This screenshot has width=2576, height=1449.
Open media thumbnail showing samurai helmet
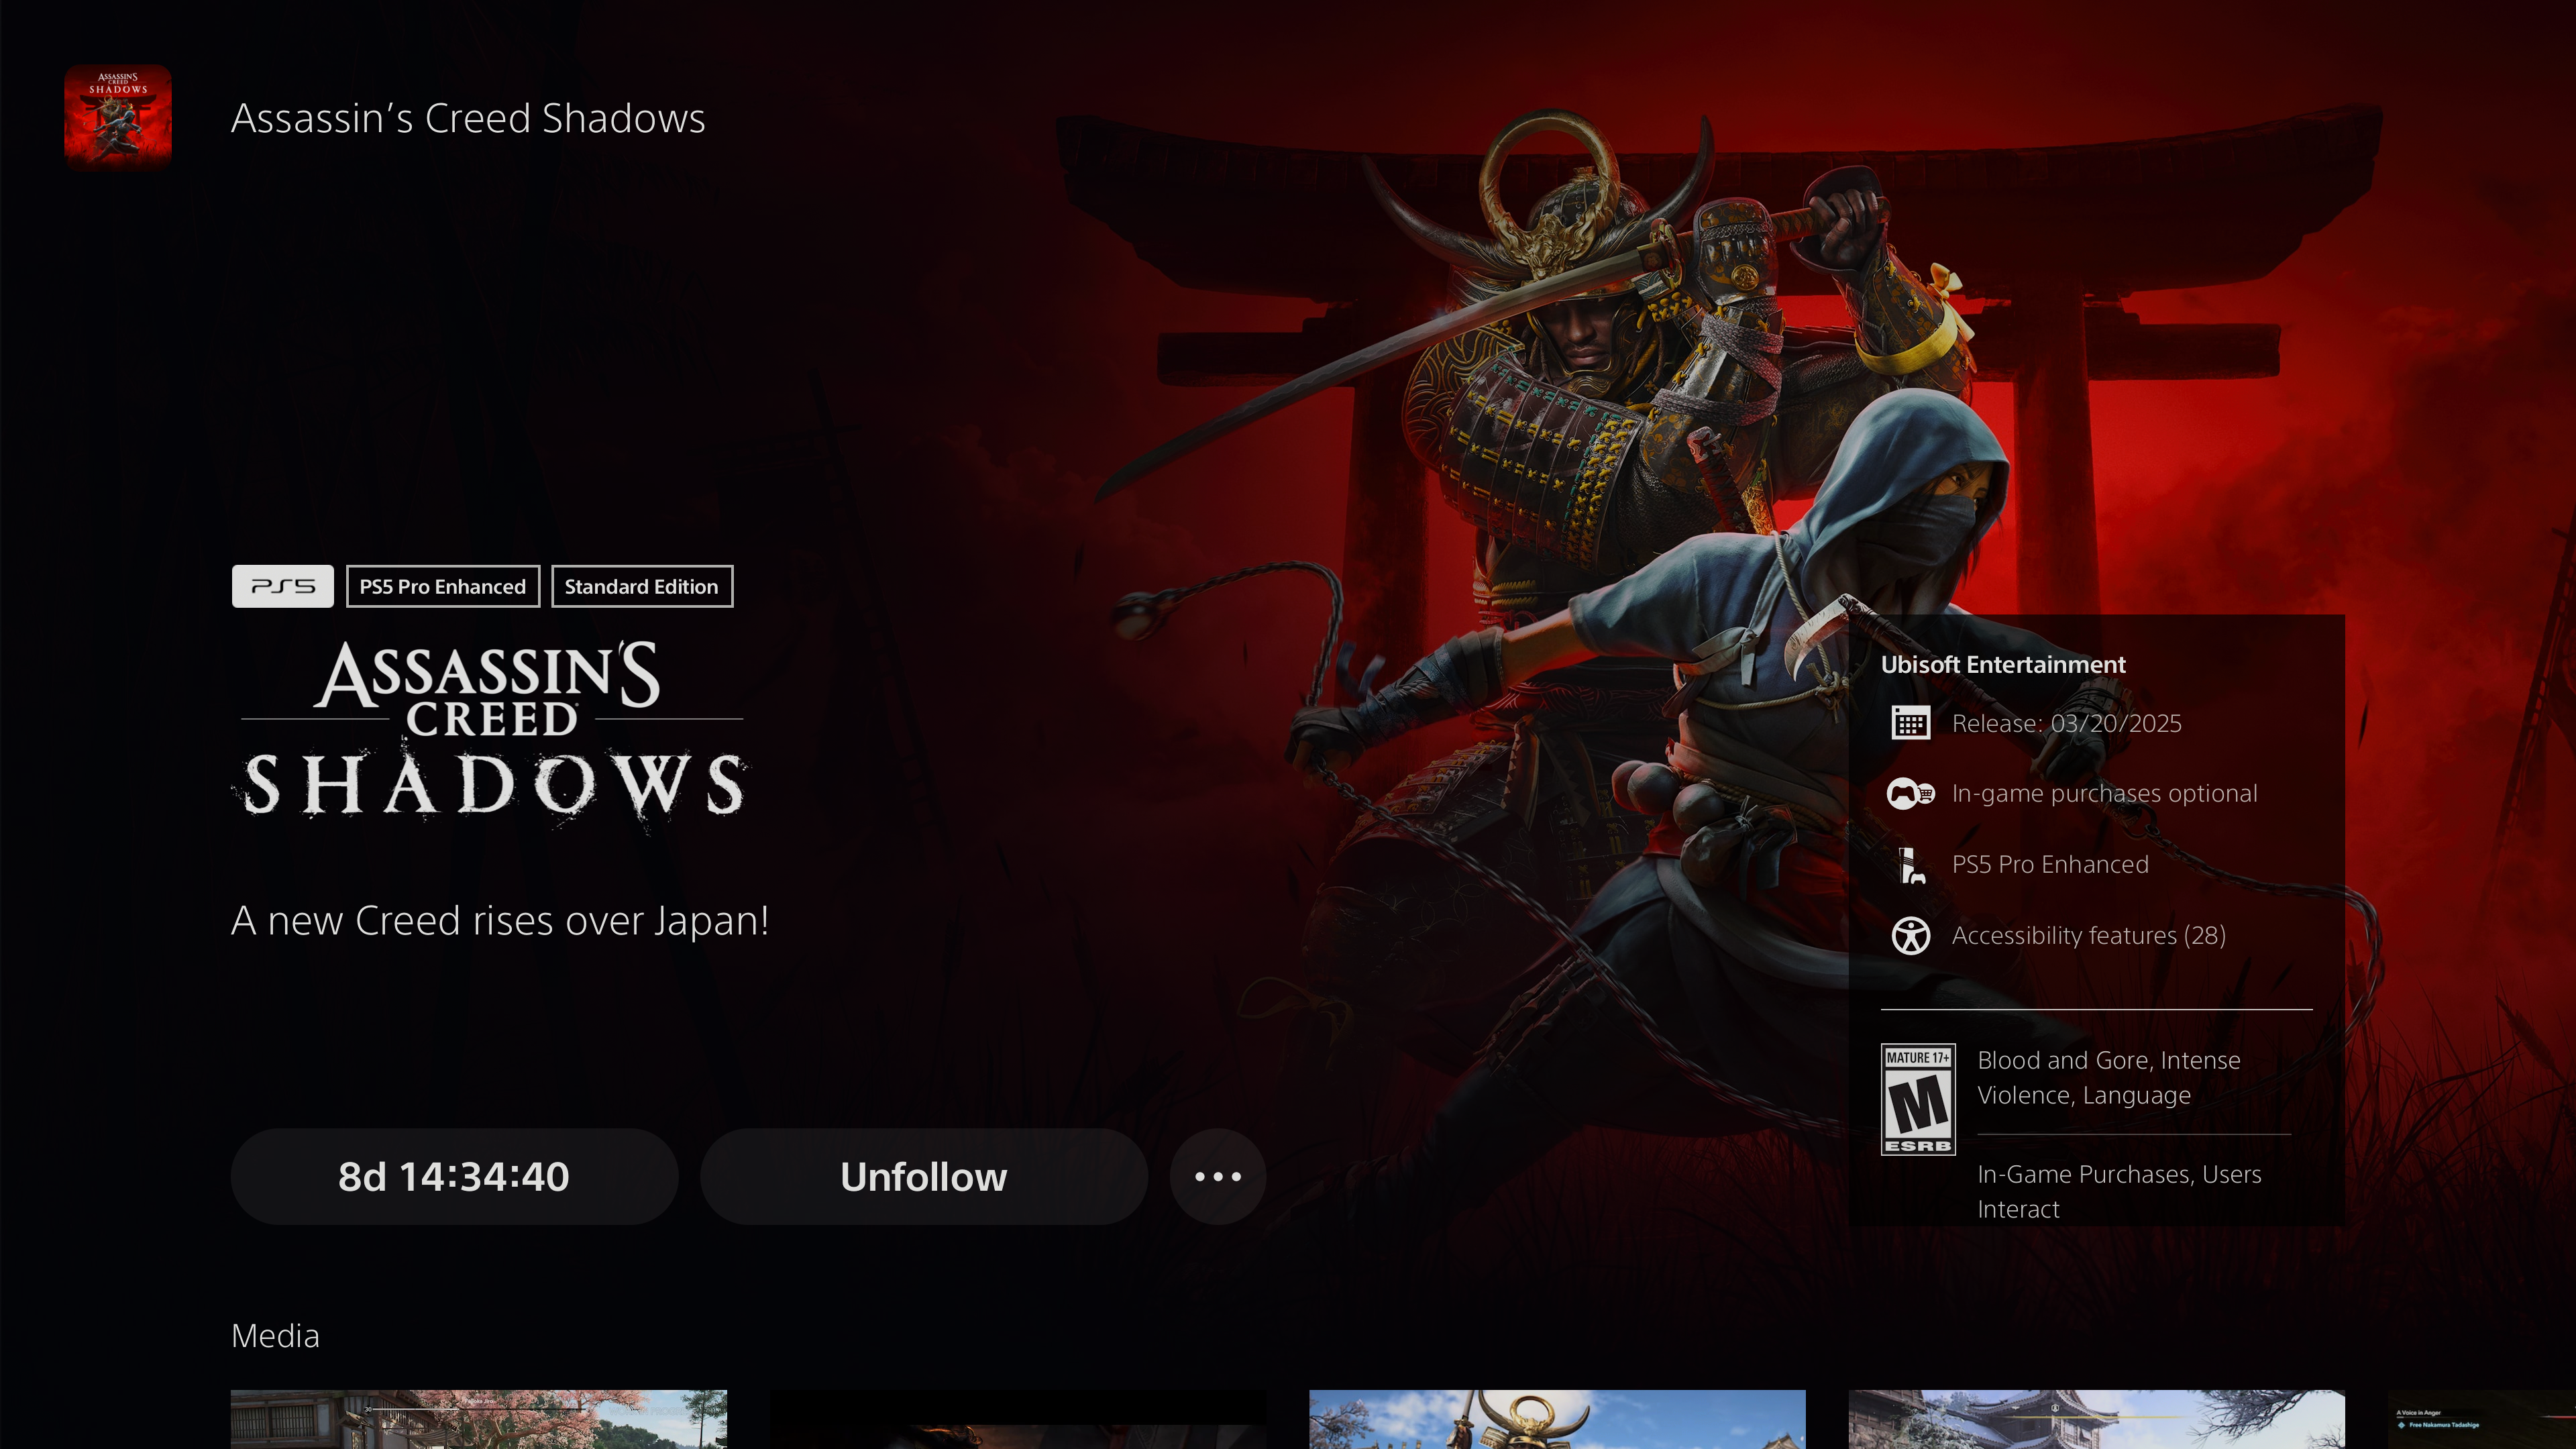tap(1557, 1419)
